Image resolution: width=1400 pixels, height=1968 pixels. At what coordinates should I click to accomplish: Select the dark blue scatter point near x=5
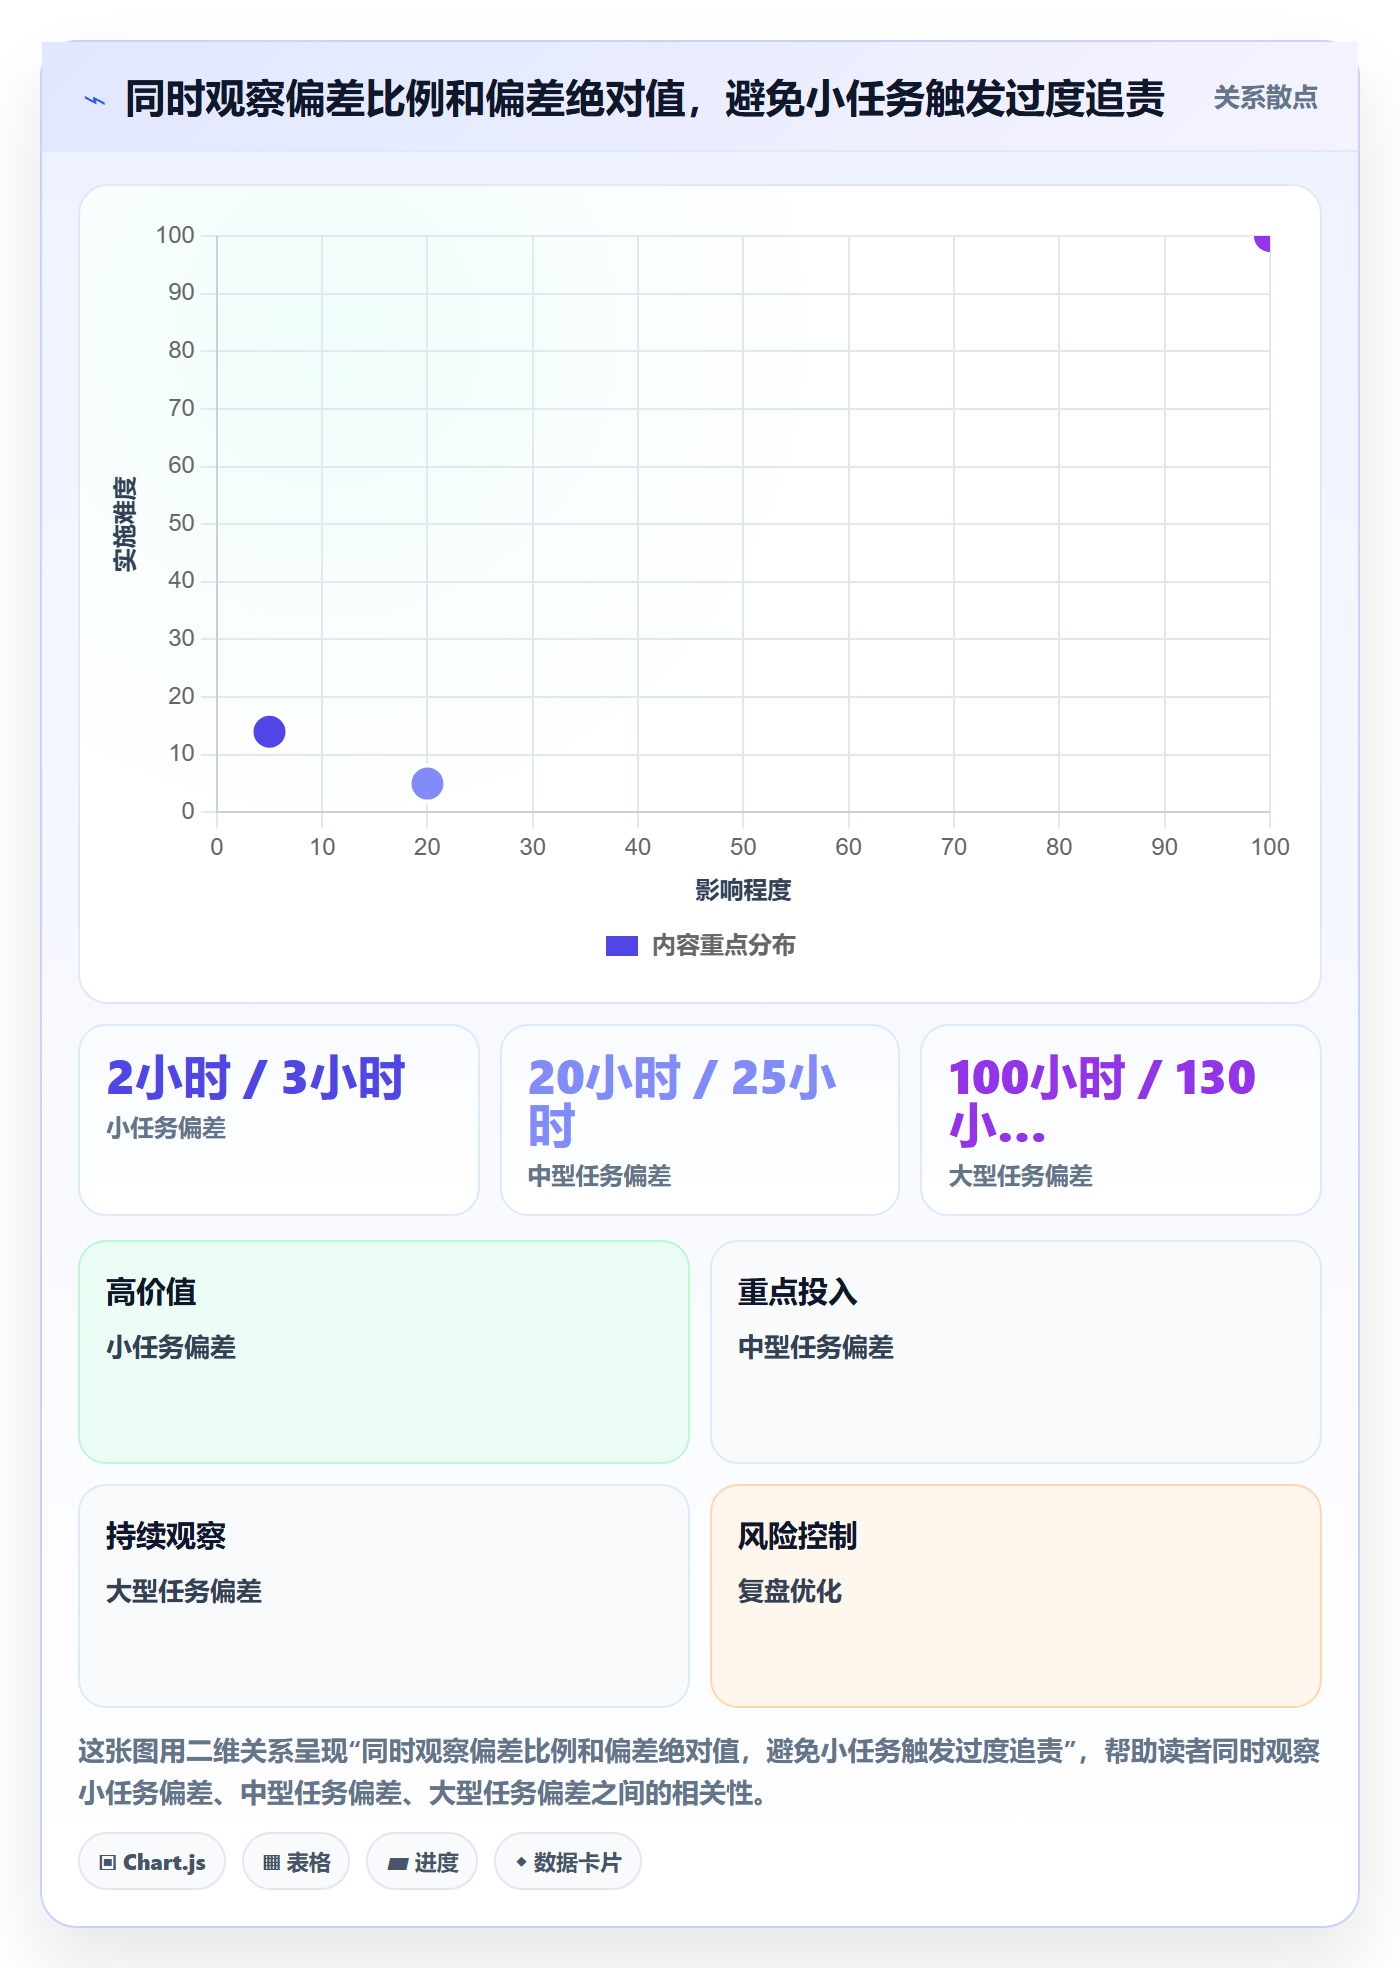[x=269, y=732]
